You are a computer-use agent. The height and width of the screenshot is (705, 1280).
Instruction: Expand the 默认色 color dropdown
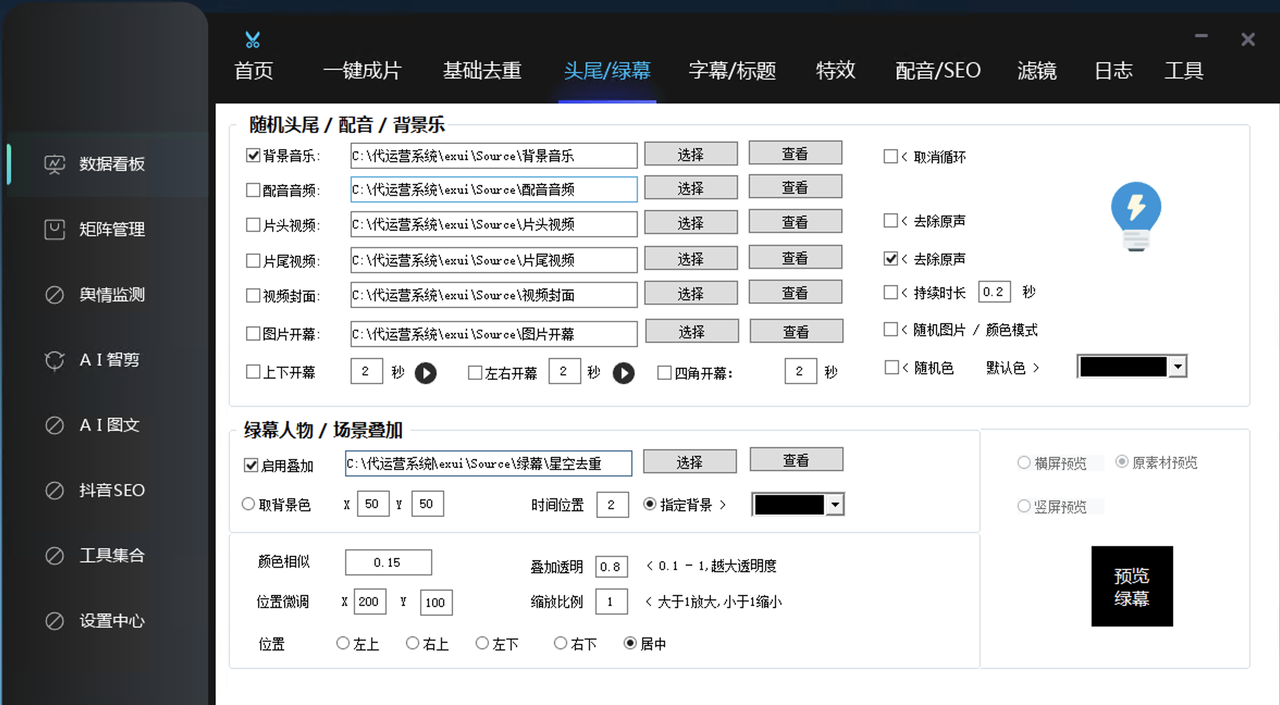pos(1177,367)
